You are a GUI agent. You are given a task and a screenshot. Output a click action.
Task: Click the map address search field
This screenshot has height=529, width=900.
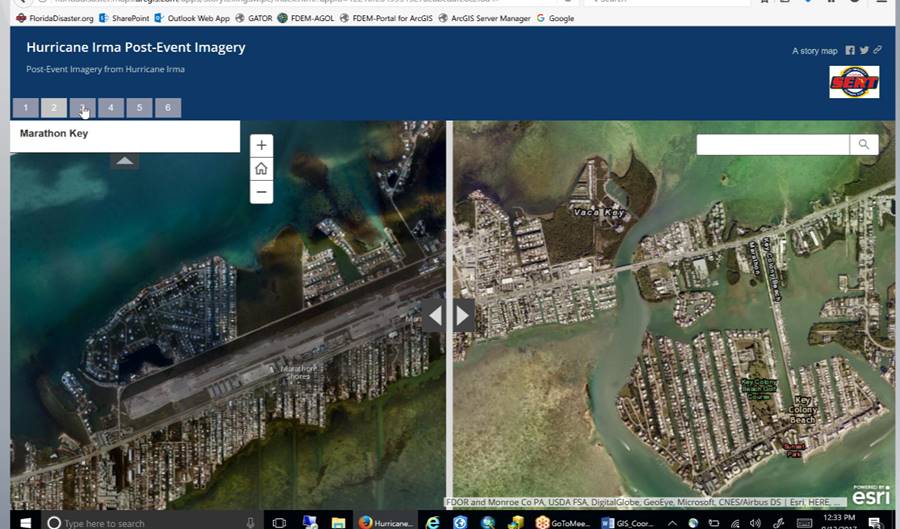(773, 145)
